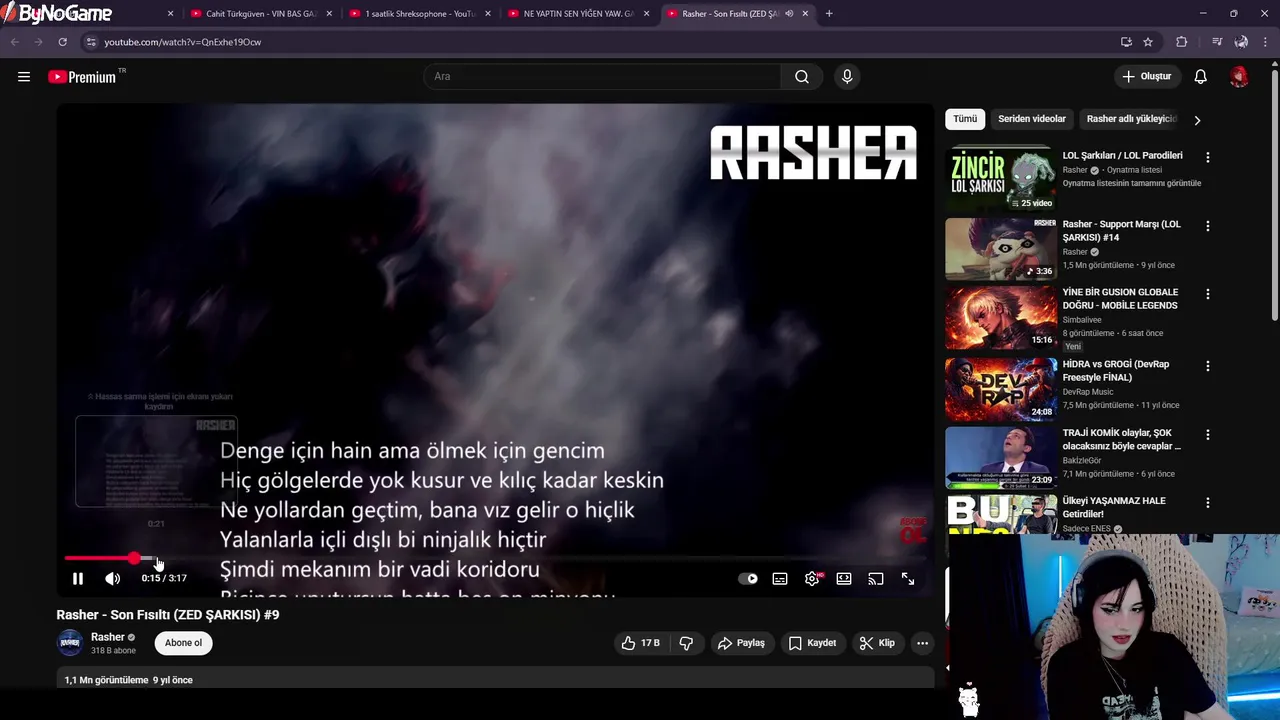Open the YouTube guide hamburger menu
1280x720 pixels.
tap(24, 77)
